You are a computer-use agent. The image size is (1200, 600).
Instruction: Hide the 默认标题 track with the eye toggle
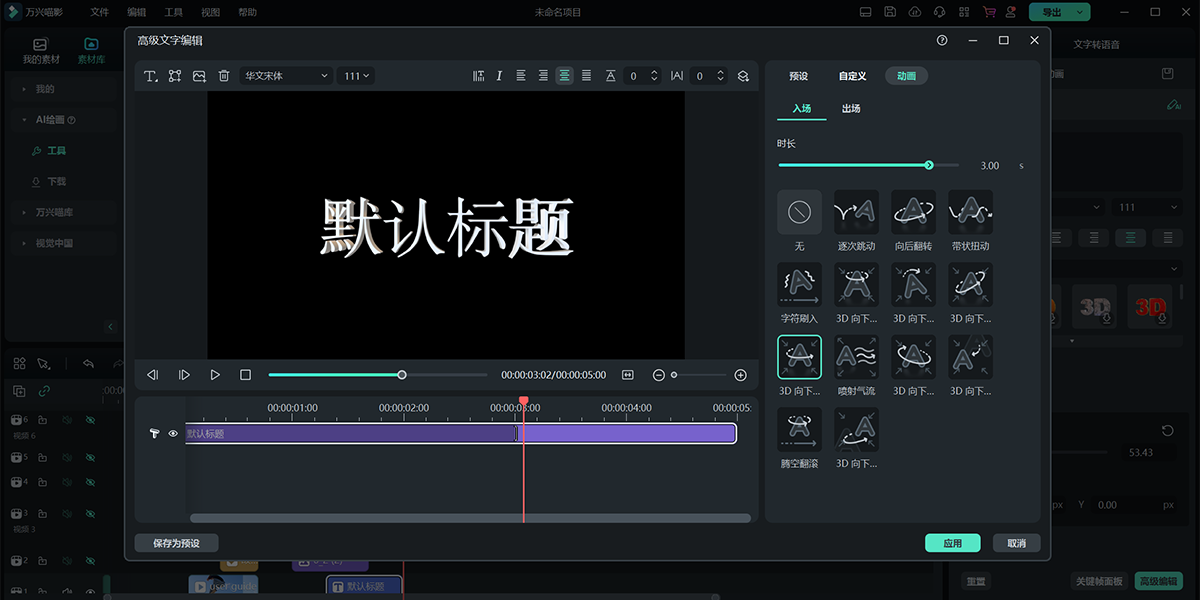pyautogui.click(x=172, y=433)
